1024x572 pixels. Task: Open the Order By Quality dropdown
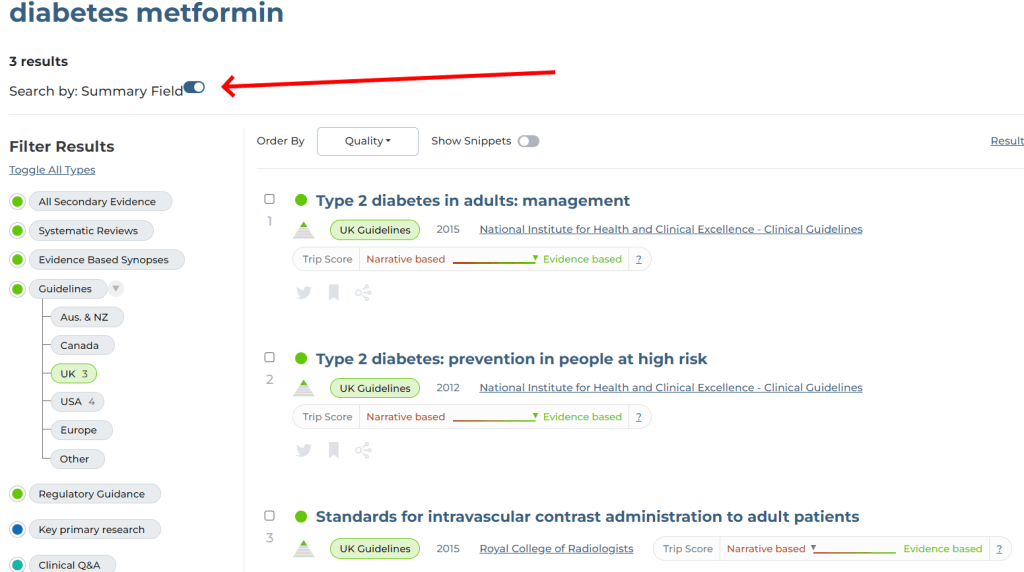(x=367, y=141)
